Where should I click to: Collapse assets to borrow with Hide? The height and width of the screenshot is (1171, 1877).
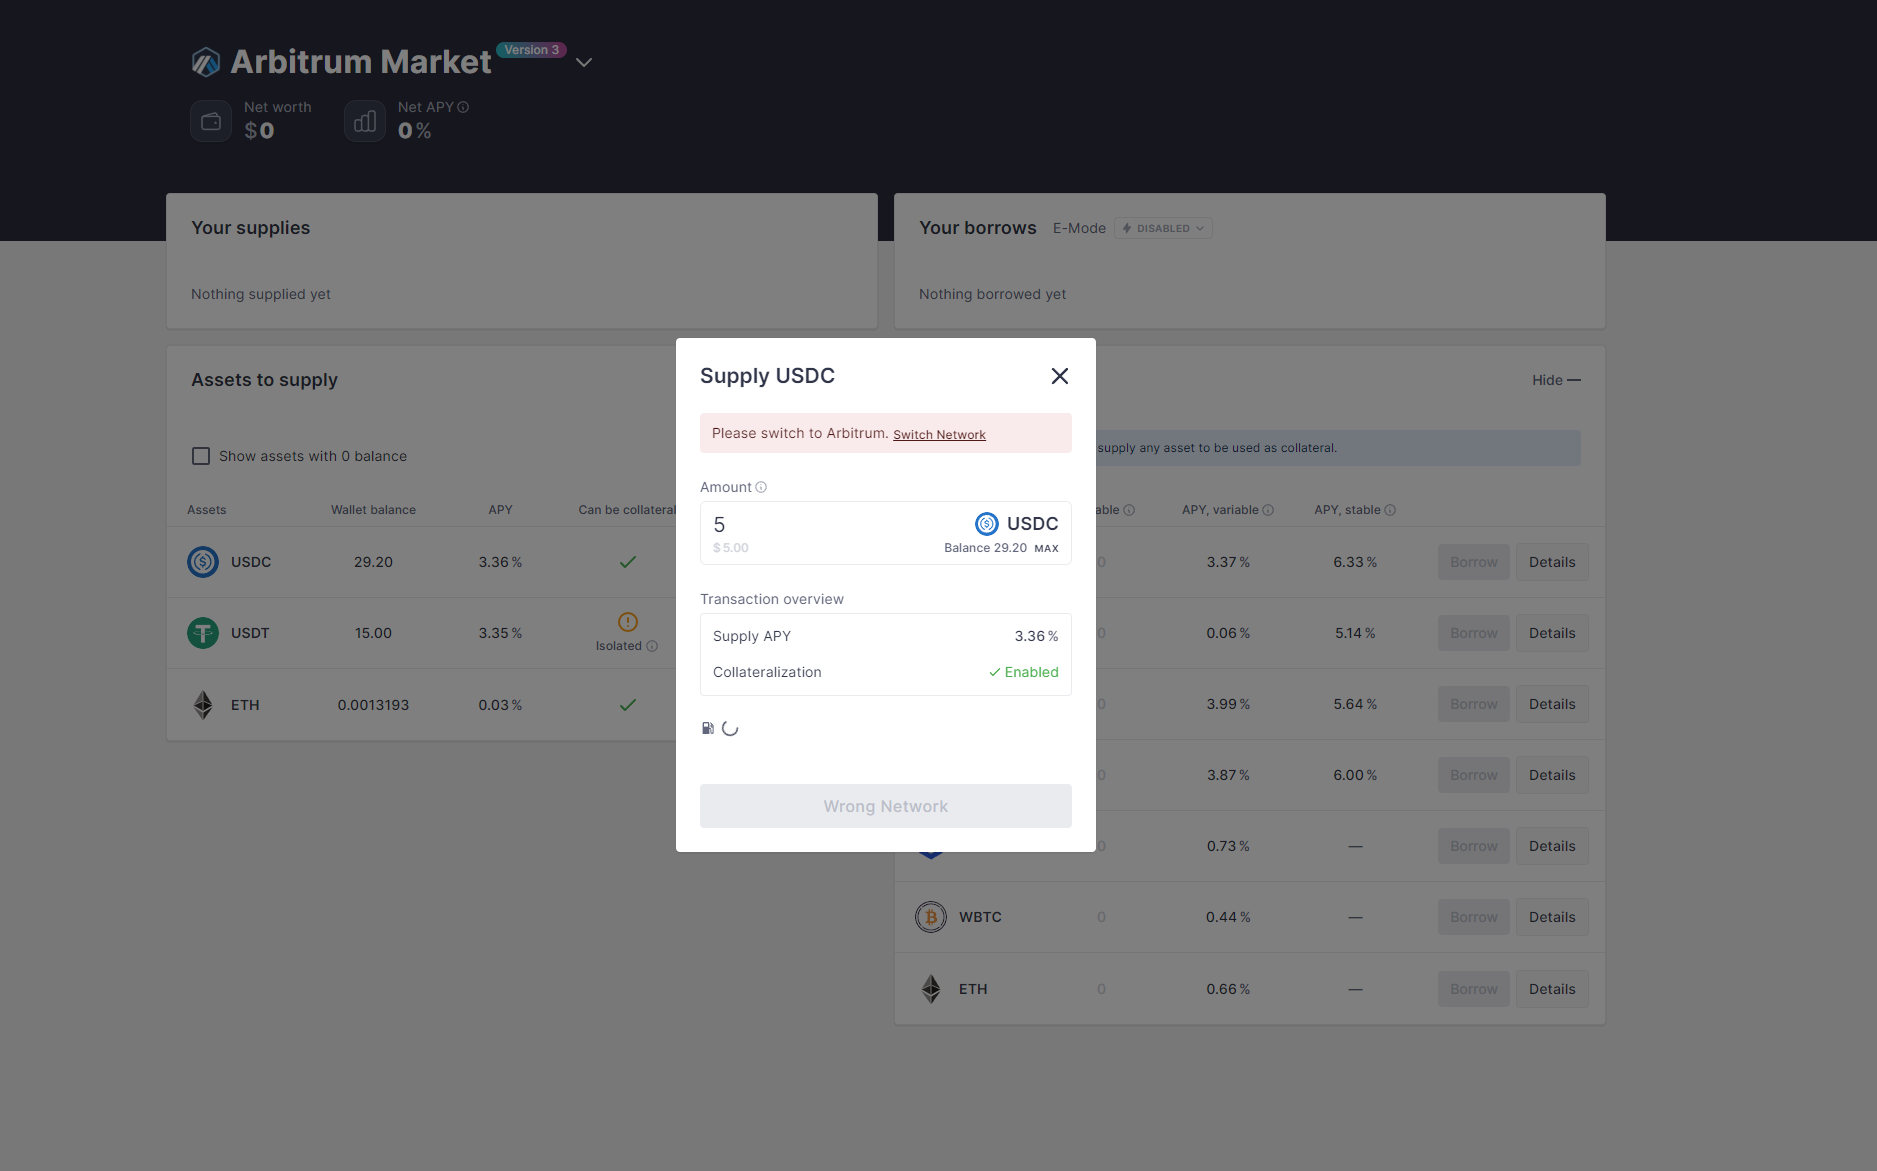[1556, 380]
